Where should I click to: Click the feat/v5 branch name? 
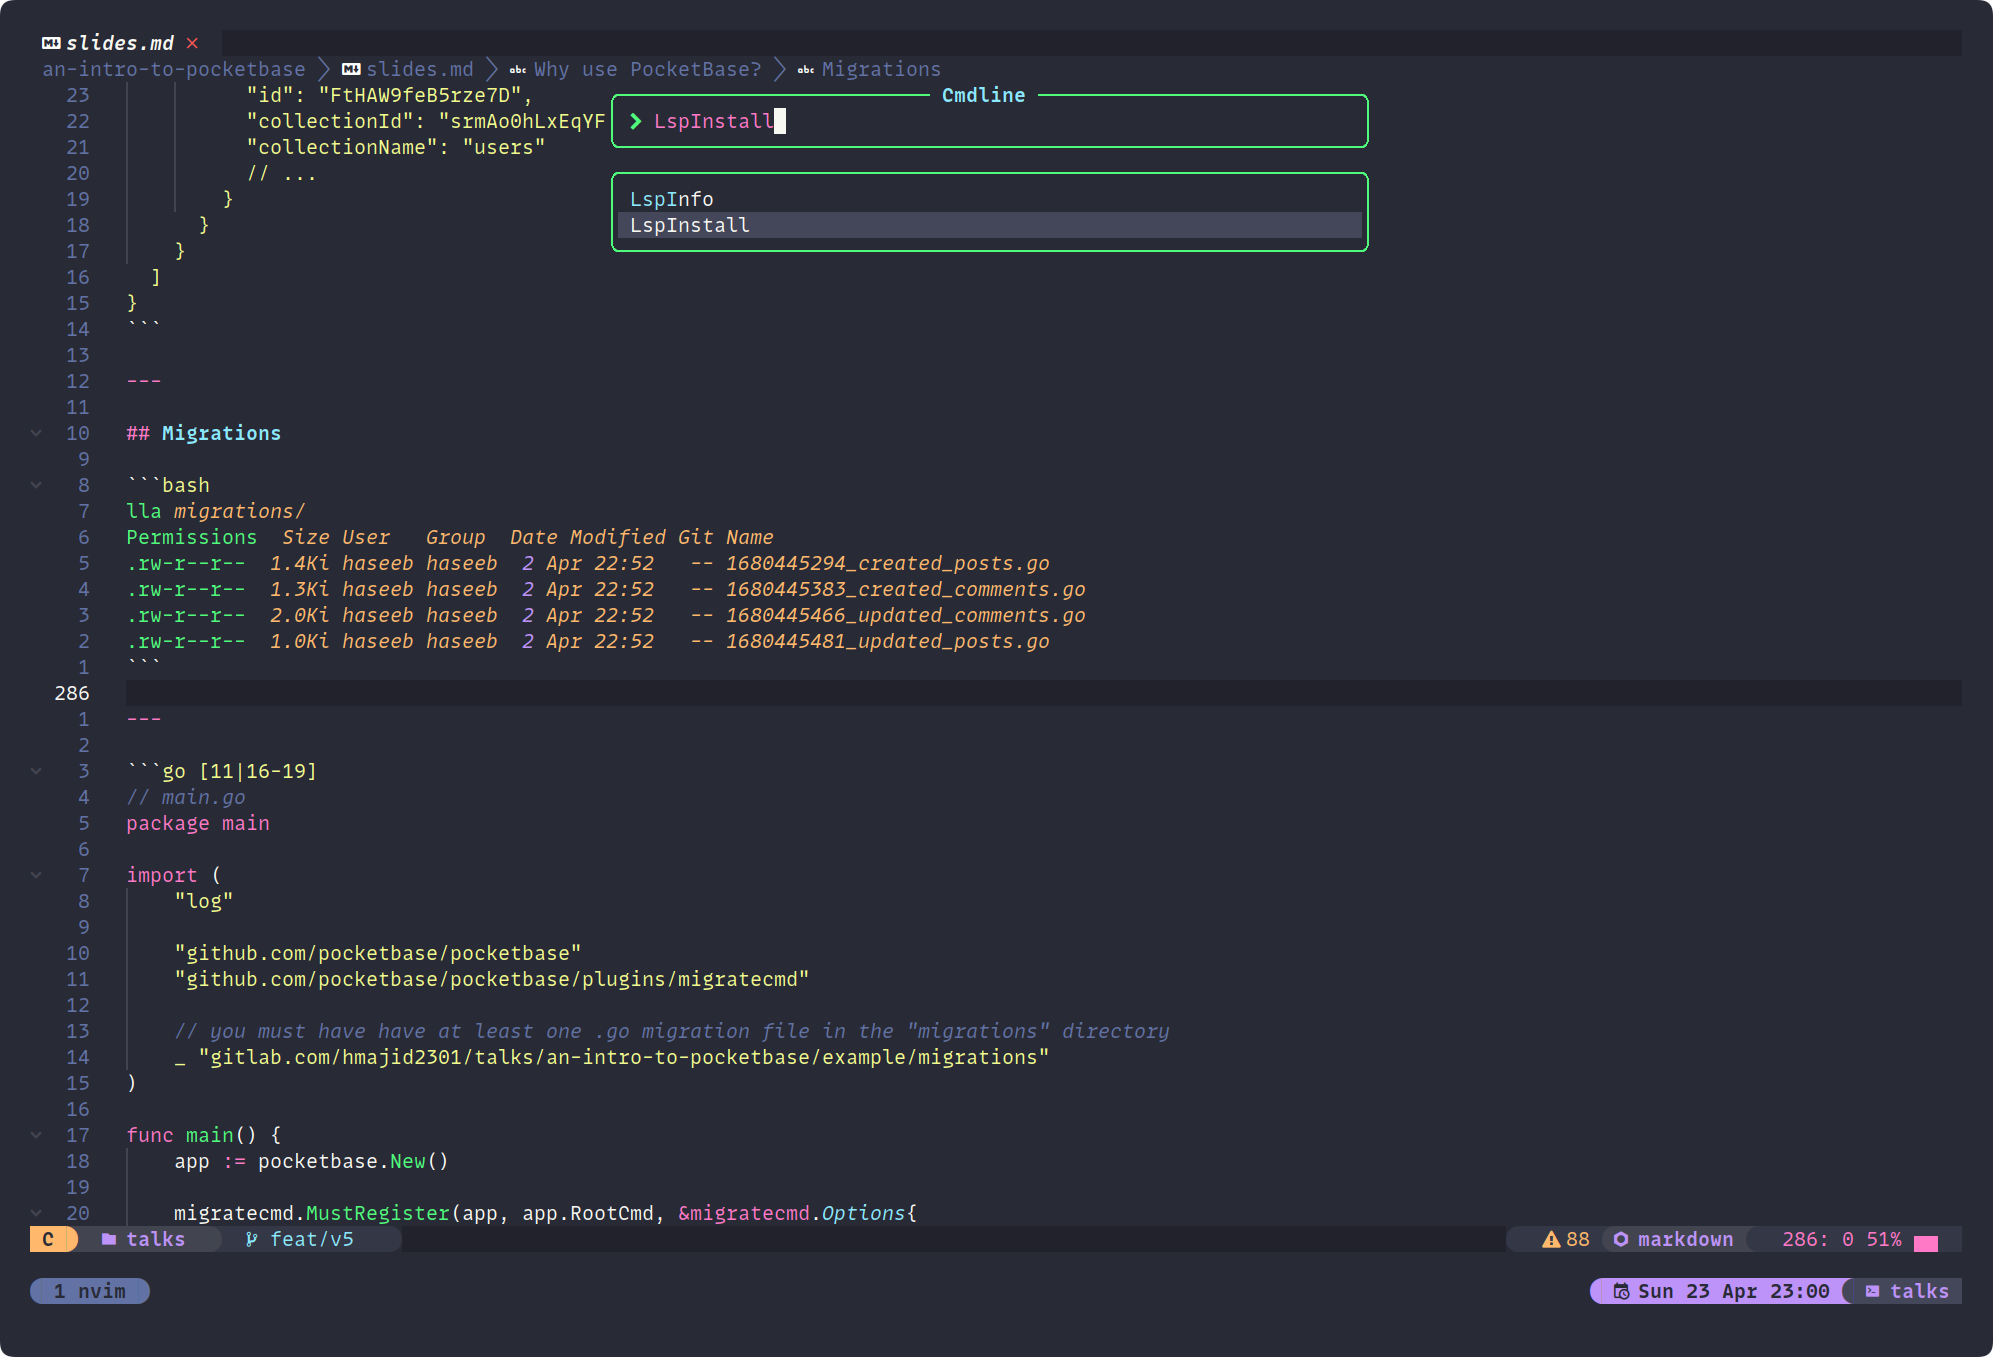[312, 1239]
